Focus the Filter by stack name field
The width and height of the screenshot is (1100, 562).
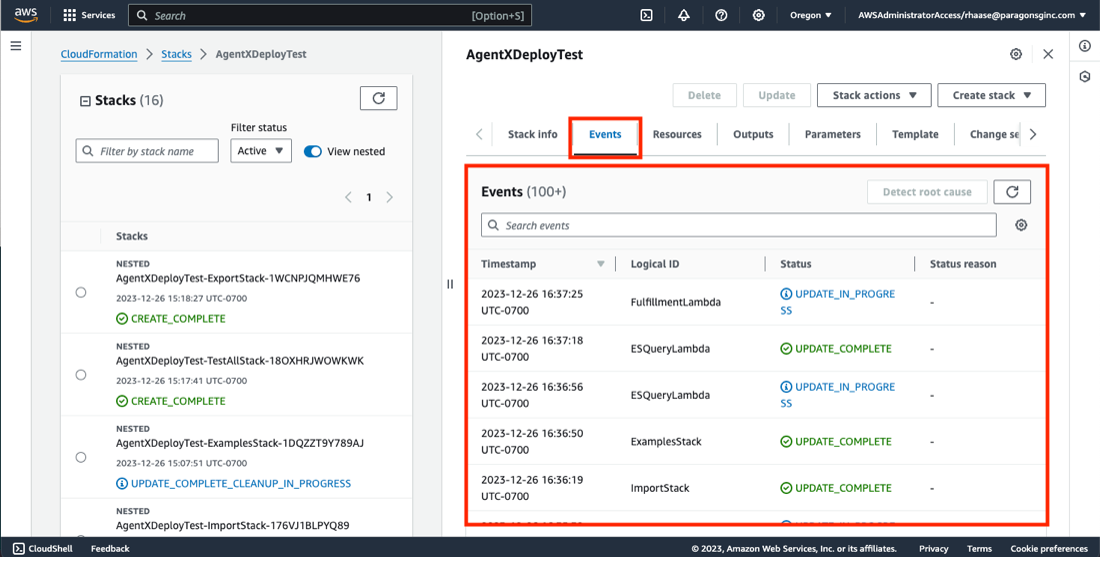tap(147, 151)
